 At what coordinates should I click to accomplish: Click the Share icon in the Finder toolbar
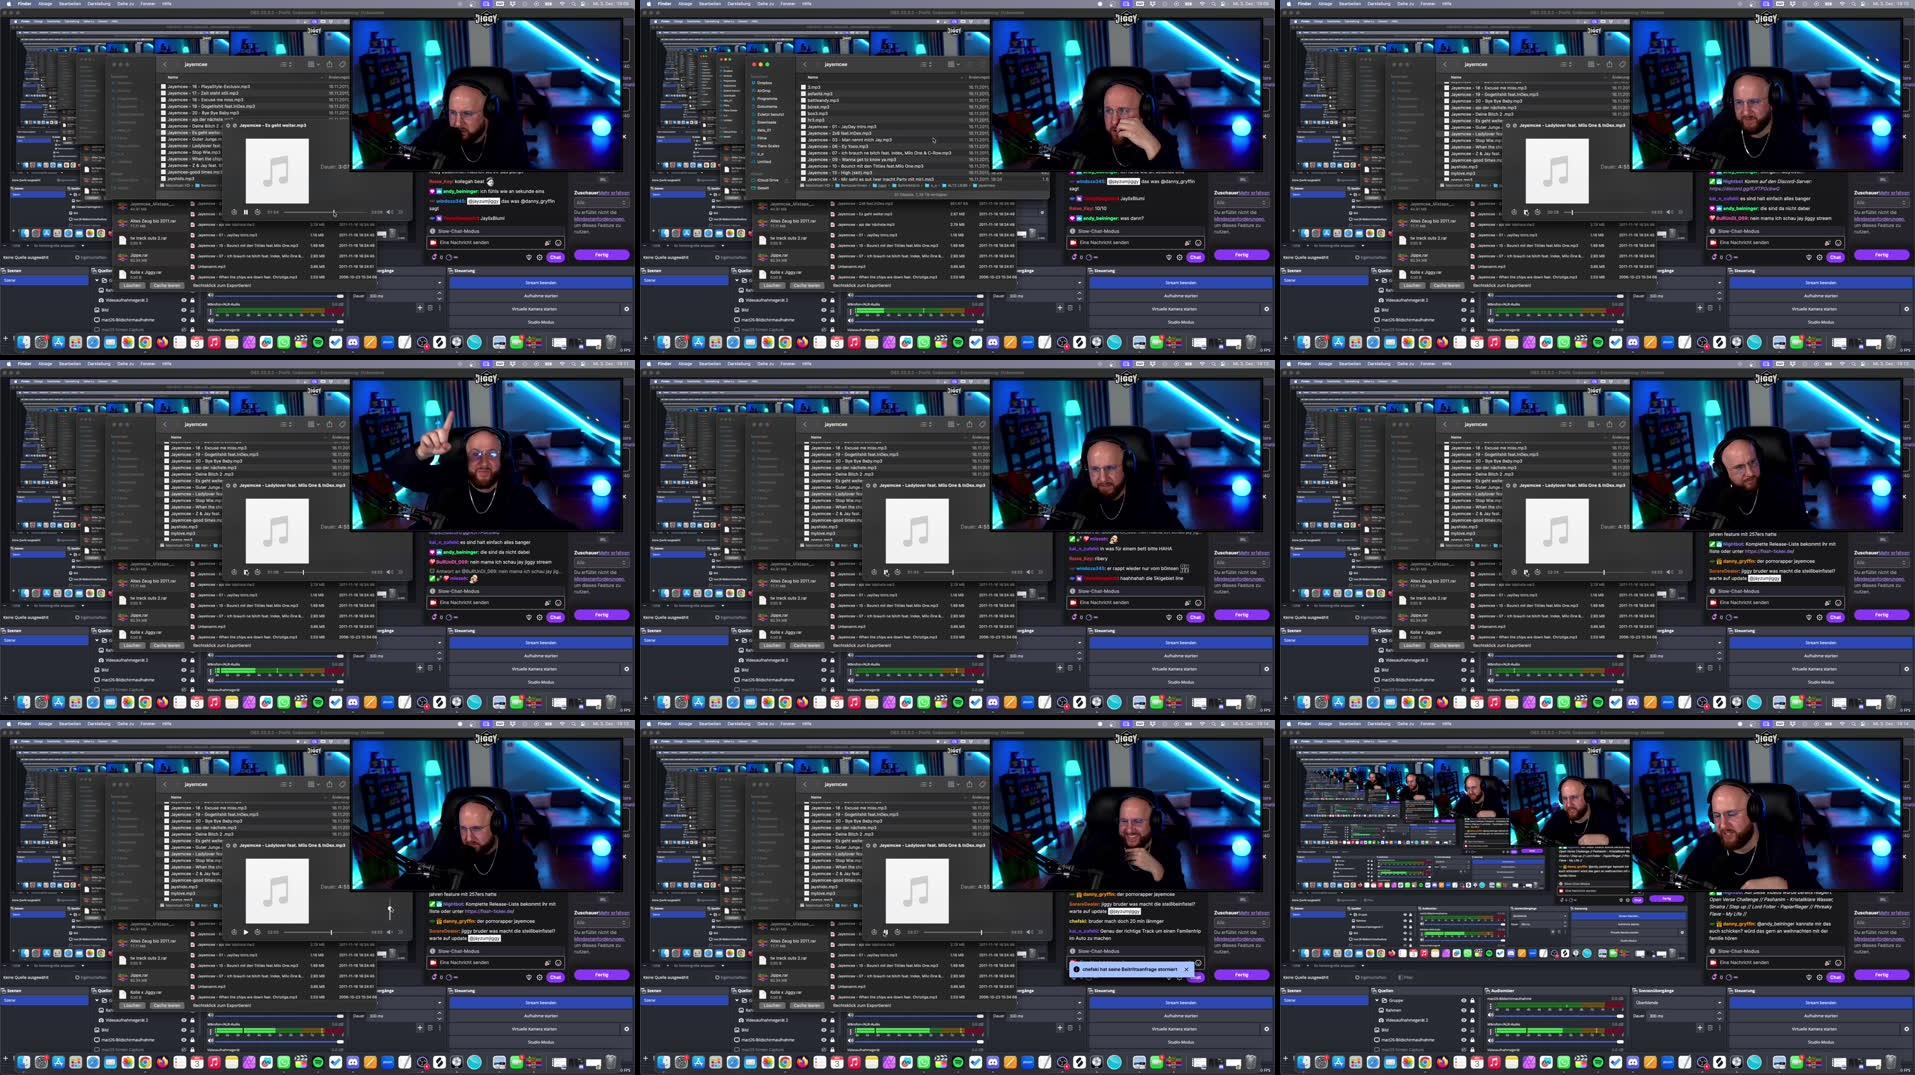click(330, 64)
